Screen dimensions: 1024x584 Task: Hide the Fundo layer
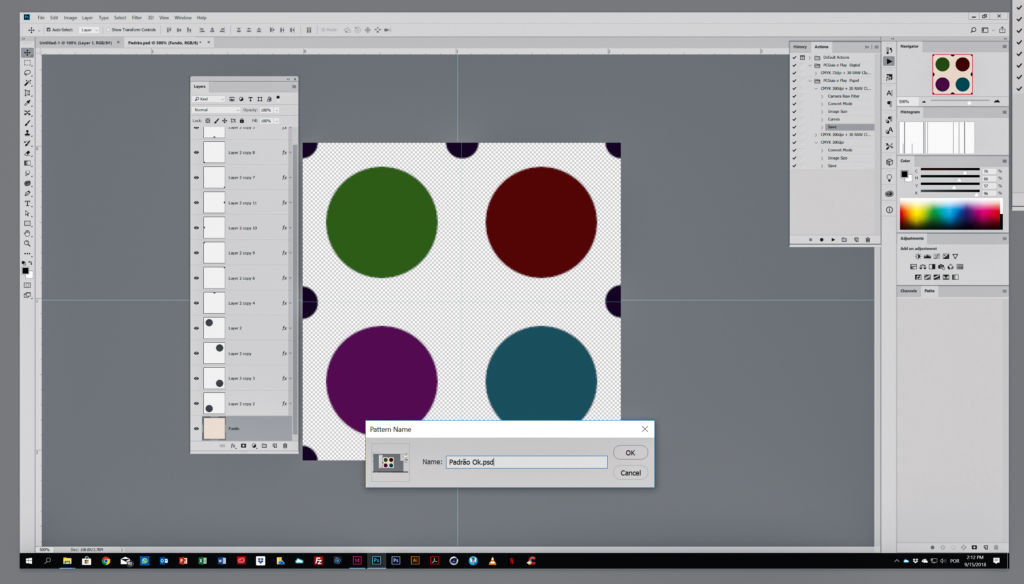point(197,429)
